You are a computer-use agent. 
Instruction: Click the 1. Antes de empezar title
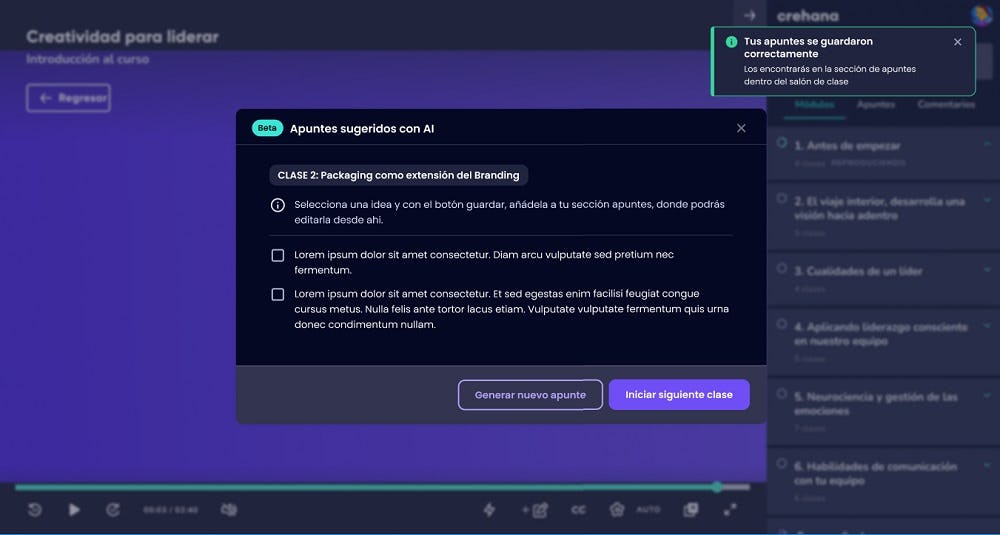pyautogui.click(x=847, y=145)
